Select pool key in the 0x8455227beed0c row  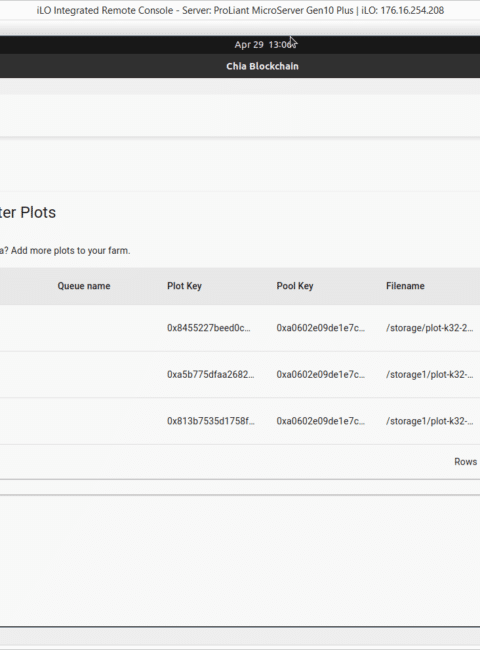pyautogui.click(x=320, y=328)
